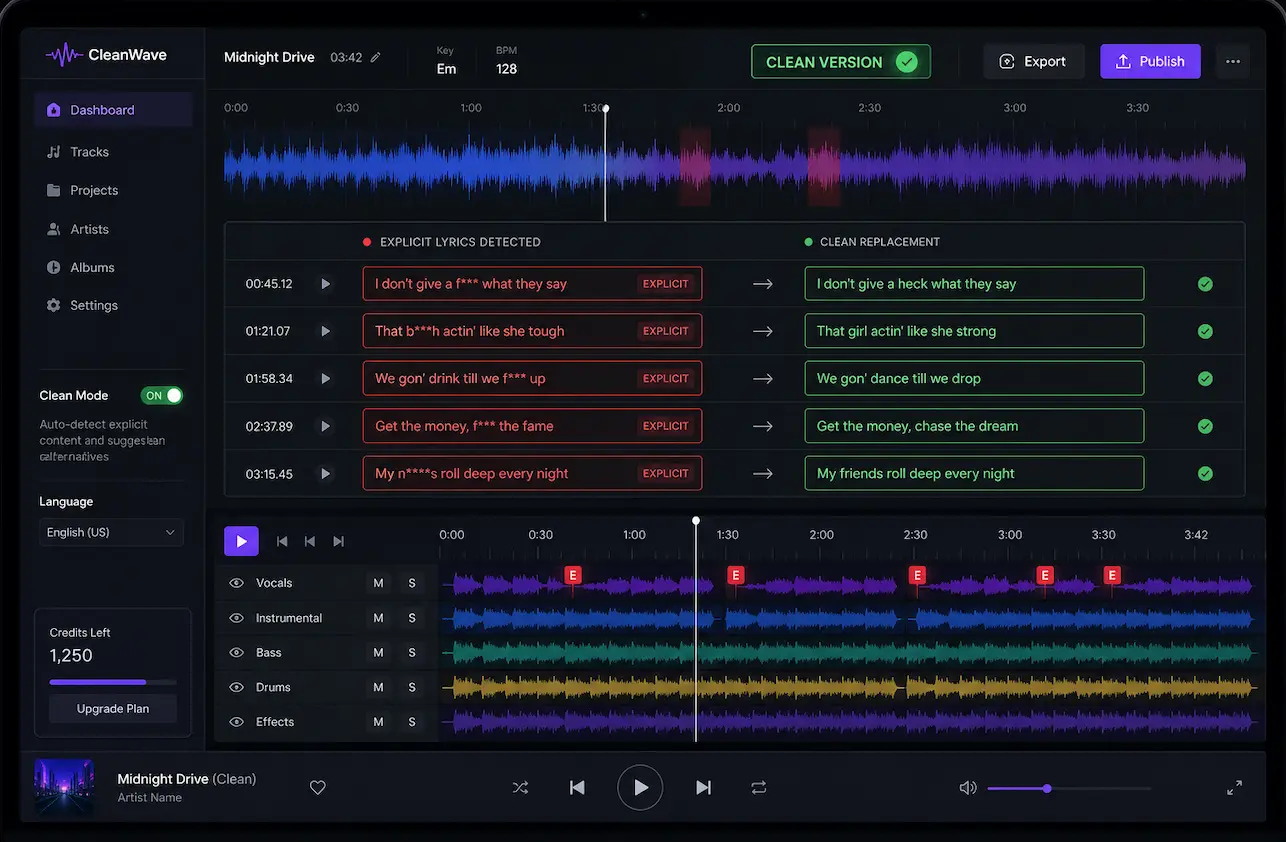Click the large circular play button
This screenshot has width=1286, height=842.
point(640,788)
